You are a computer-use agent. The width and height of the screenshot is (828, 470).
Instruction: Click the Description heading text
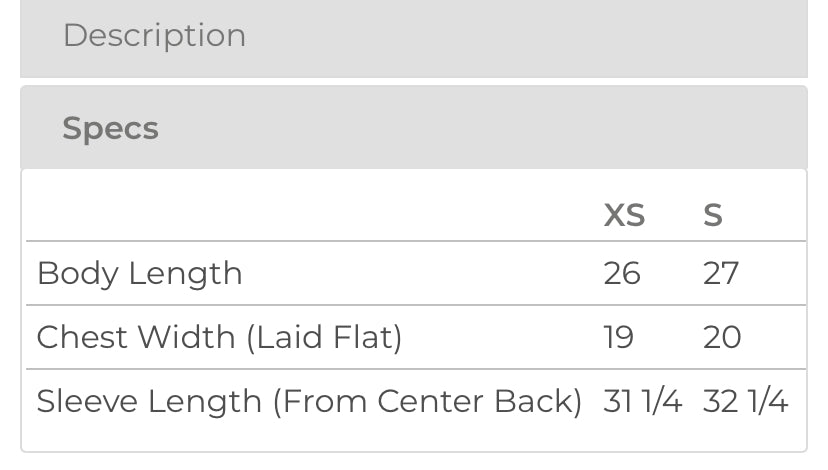pyautogui.click(x=154, y=36)
